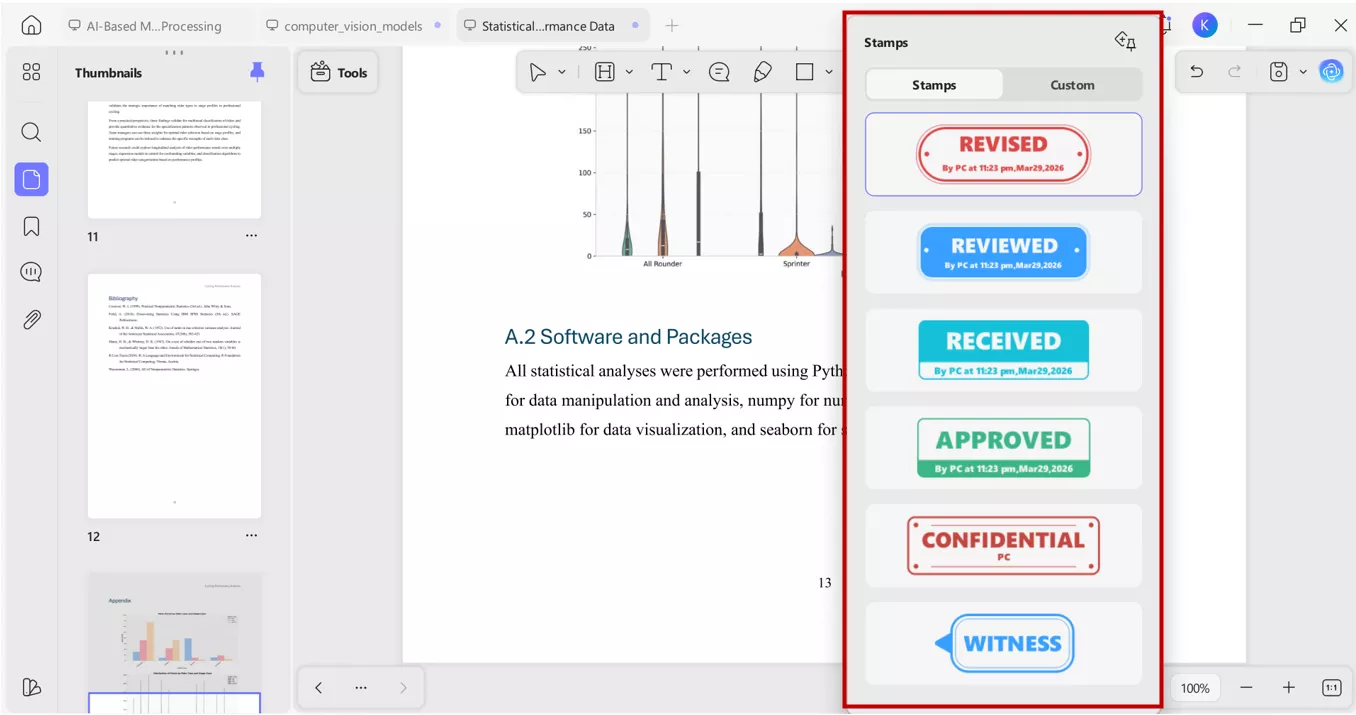Select the Appendix page thumbnail
1356x715 pixels.
(174, 642)
